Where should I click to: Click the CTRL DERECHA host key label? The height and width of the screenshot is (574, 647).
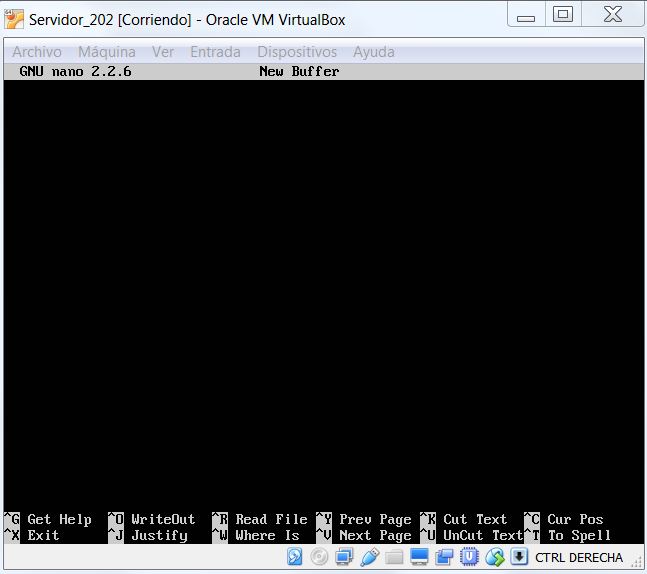click(579, 557)
